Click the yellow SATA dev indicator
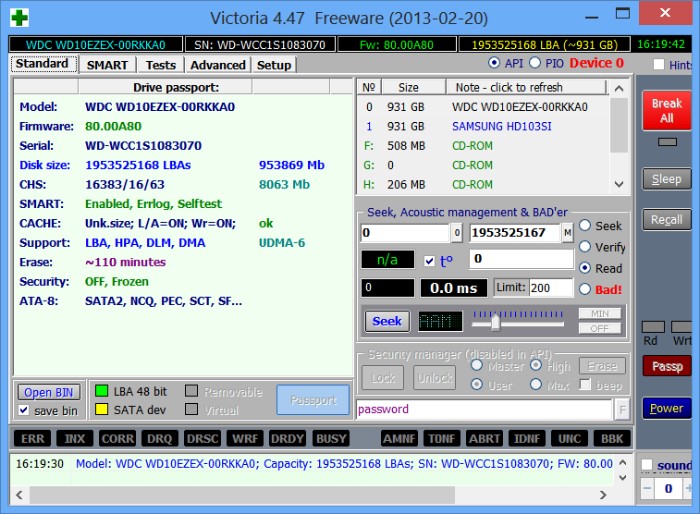The height and width of the screenshot is (514, 700). (x=101, y=409)
